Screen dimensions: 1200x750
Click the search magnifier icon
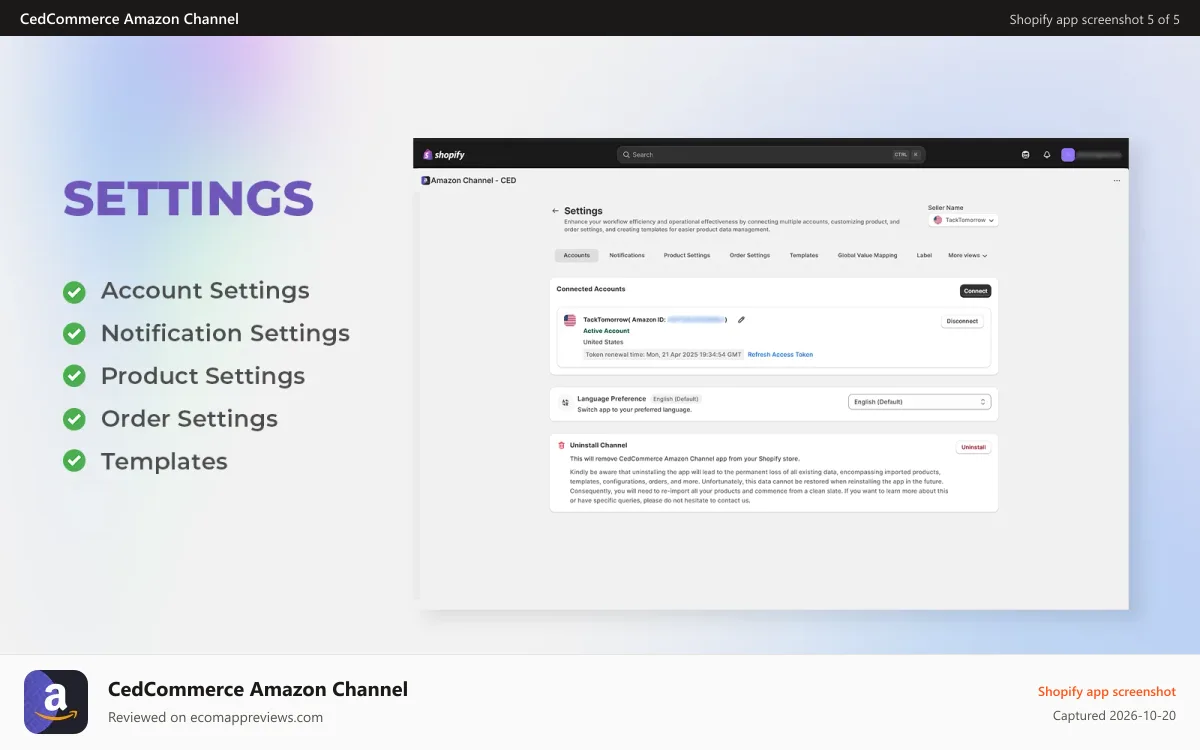click(x=626, y=155)
